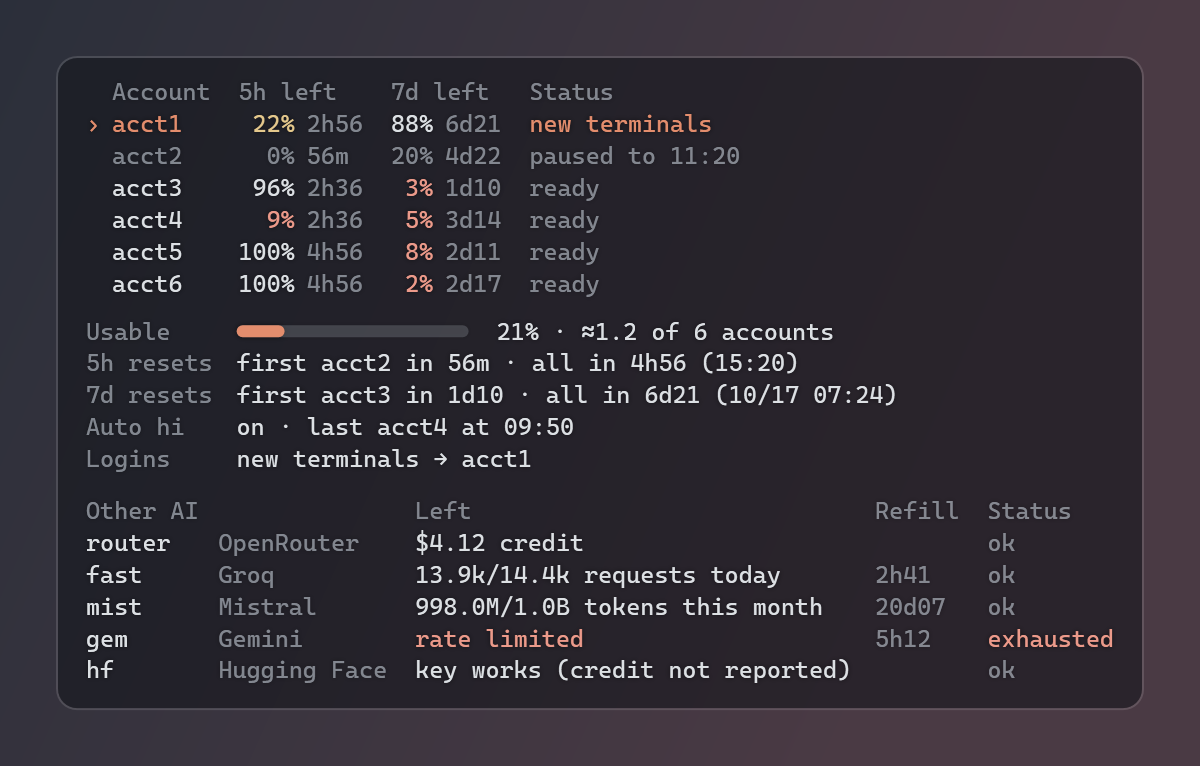Click the 'Hugging Face' provider name
This screenshot has width=1200, height=766.
(x=303, y=672)
